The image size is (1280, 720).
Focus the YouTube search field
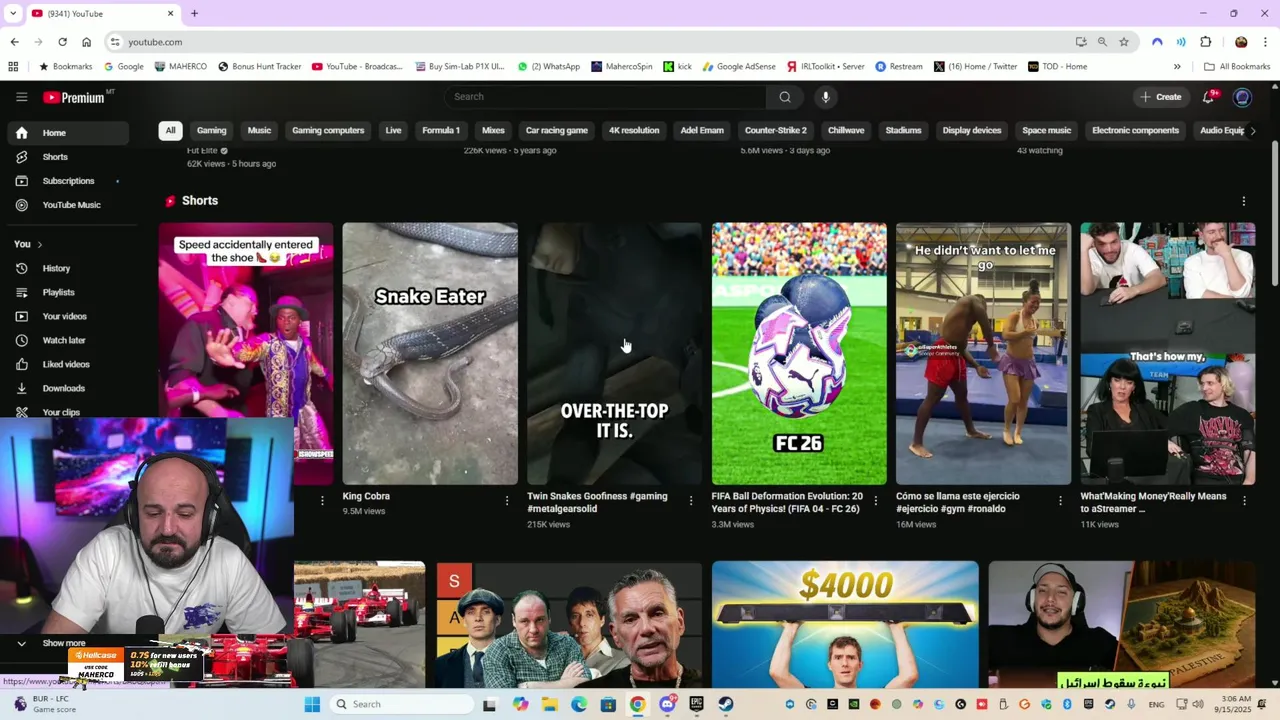coord(606,97)
